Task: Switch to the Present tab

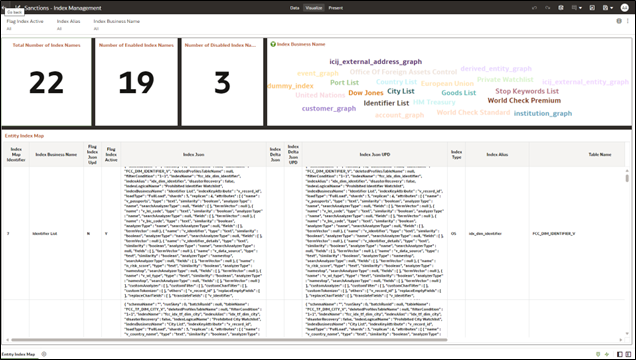Action: point(335,8)
